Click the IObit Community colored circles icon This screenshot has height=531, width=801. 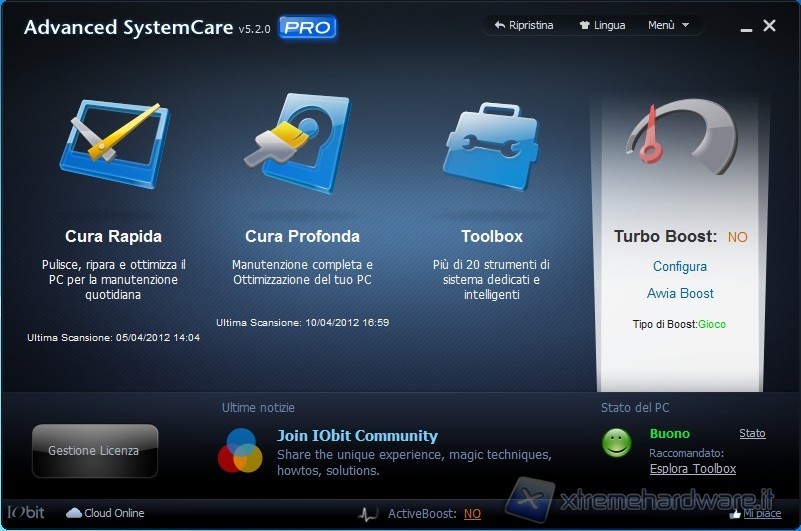pos(240,450)
